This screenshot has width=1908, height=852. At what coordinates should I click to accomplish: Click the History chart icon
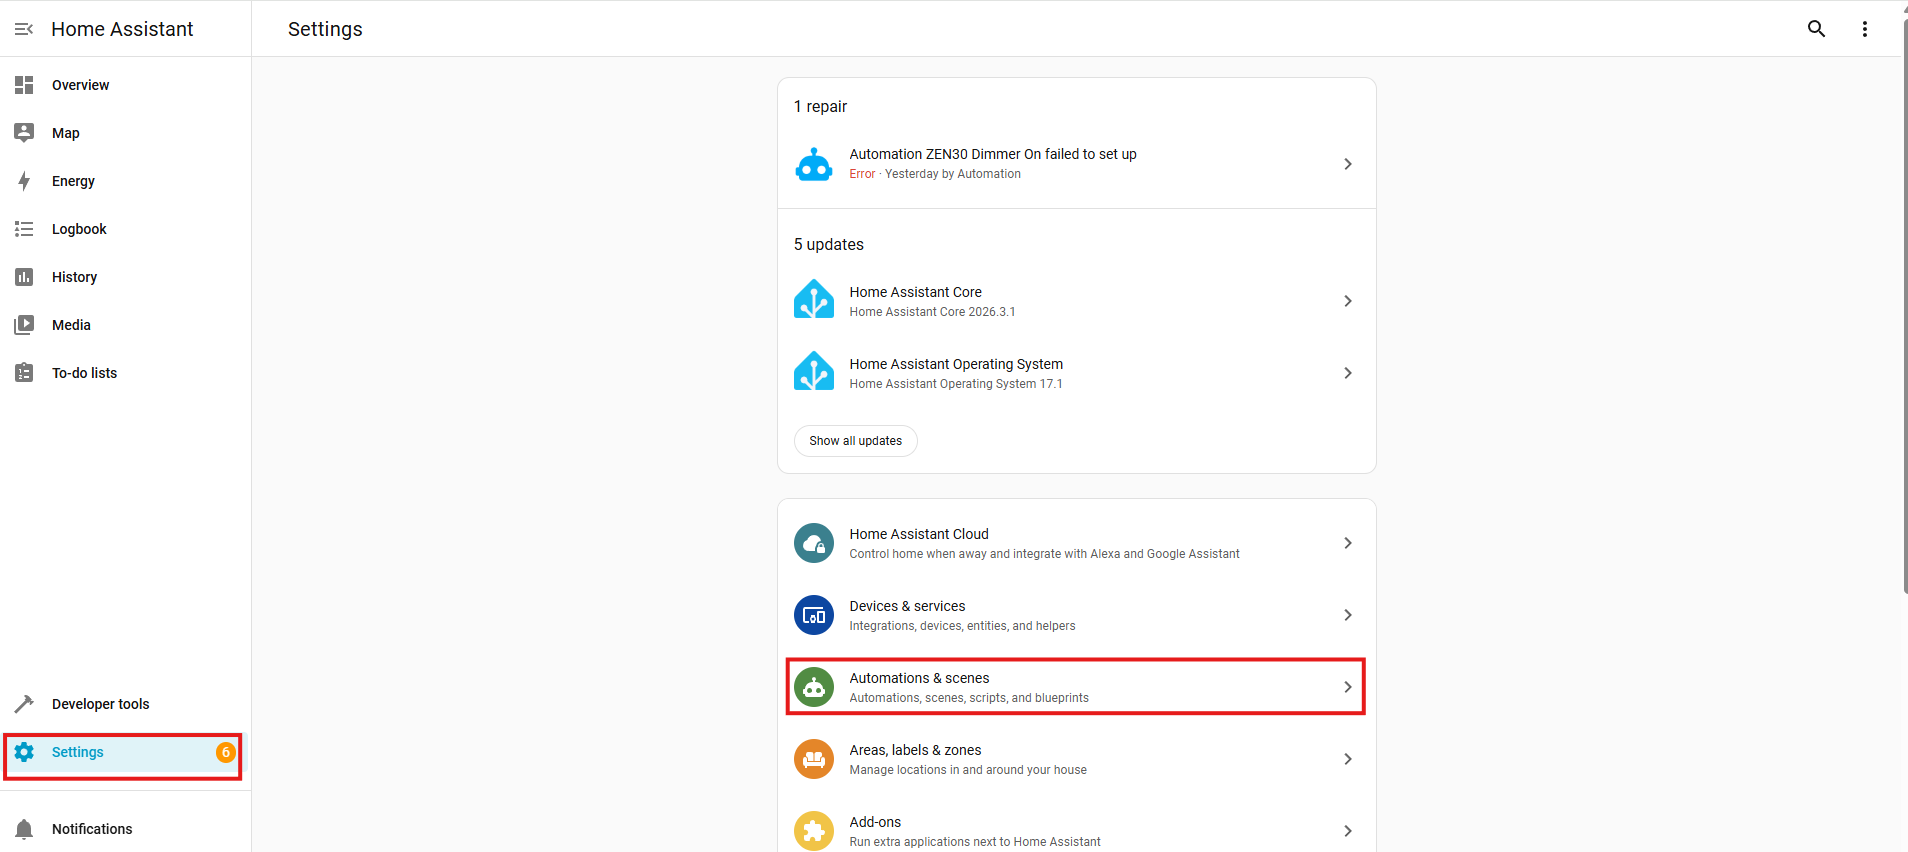[24, 277]
